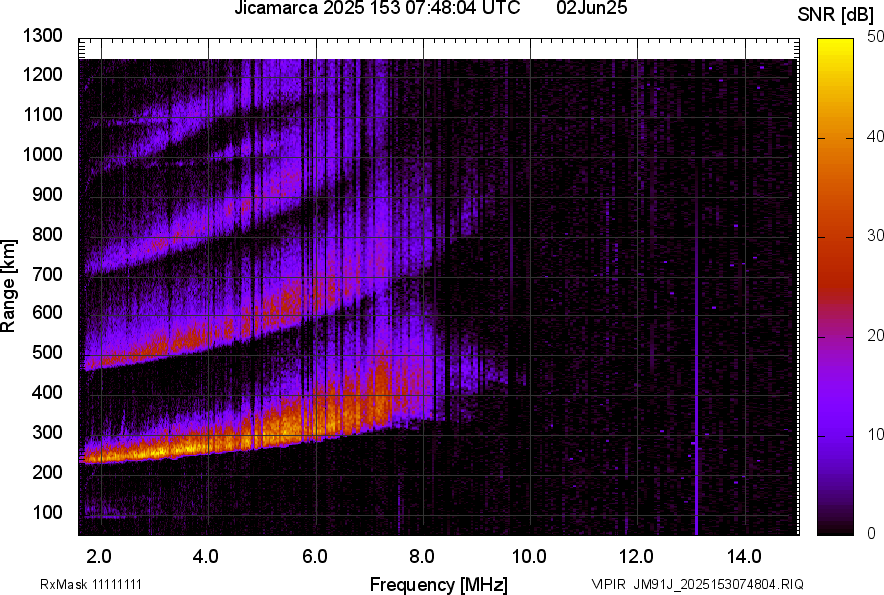This screenshot has width=884, height=595.
Task: Click the colorbar 10 tick value
Action: point(875,435)
